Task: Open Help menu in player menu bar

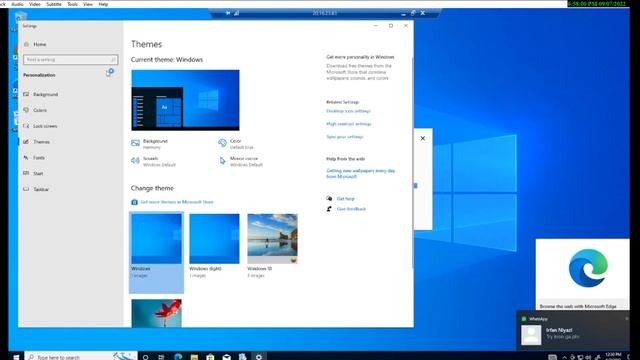Action: click(x=103, y=4)
